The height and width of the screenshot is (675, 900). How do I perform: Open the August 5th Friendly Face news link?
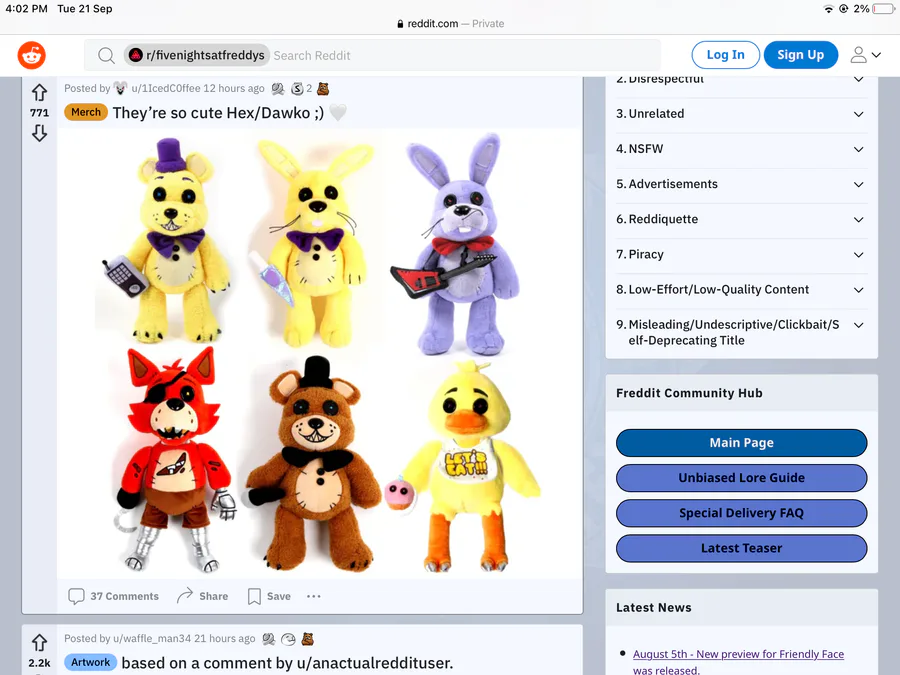pyautogui.click(x=738, y=661)
